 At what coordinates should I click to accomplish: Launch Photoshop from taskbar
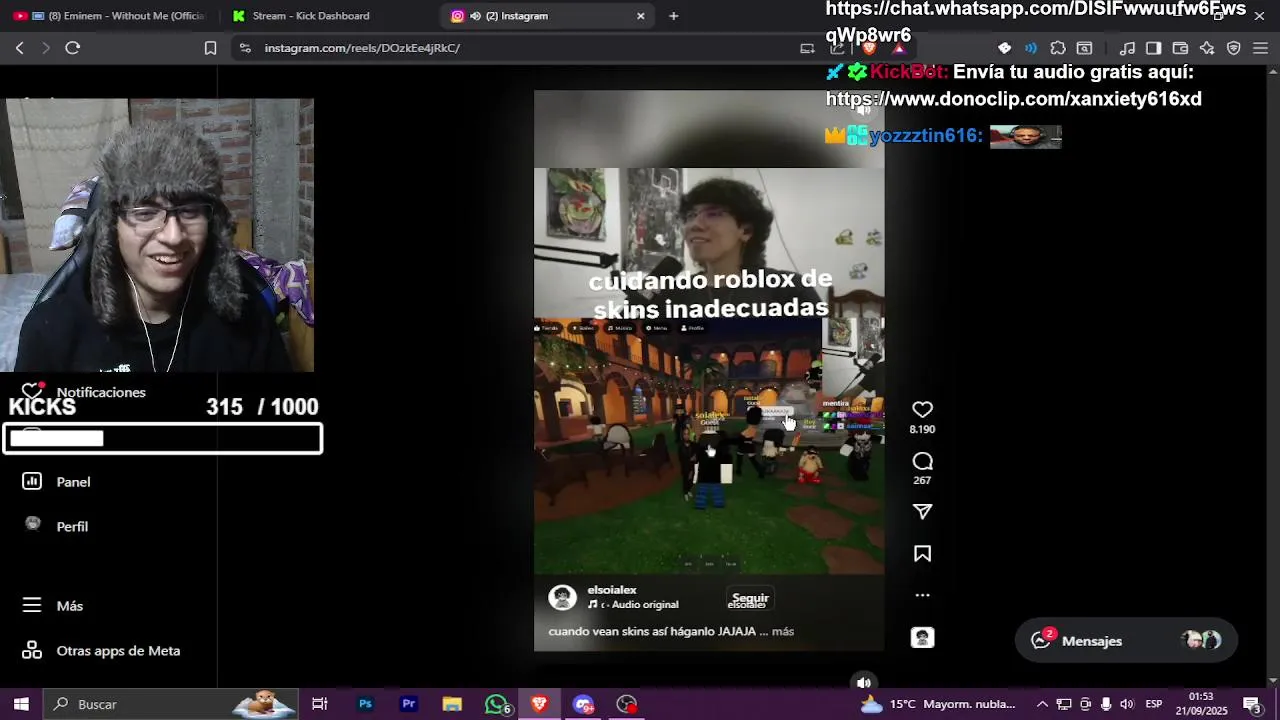[365, 704]
